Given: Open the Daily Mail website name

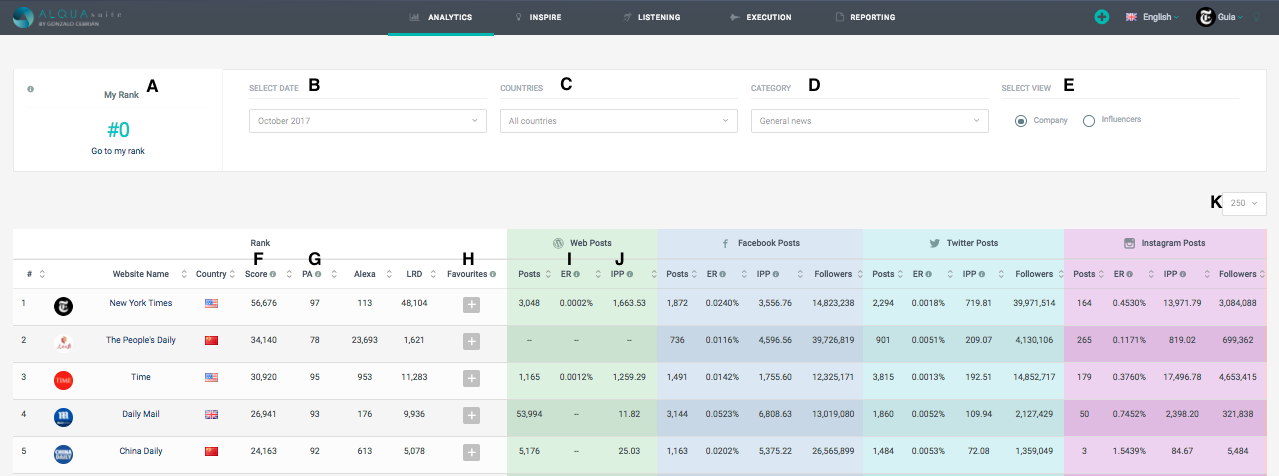Looking at the screenshot, I should (x=140, y=413).
